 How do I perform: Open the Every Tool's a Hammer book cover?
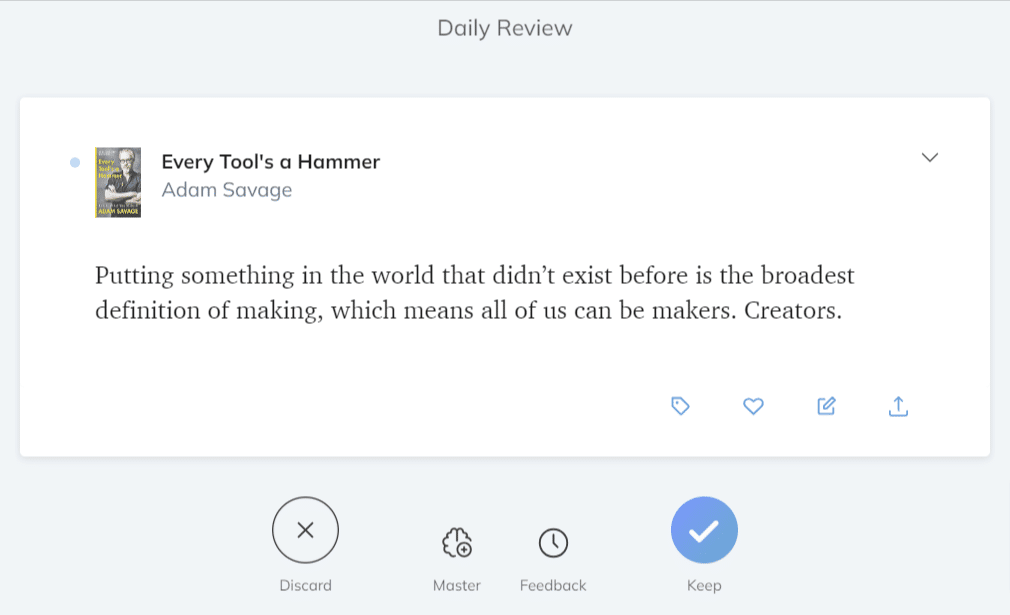(118, 182)
